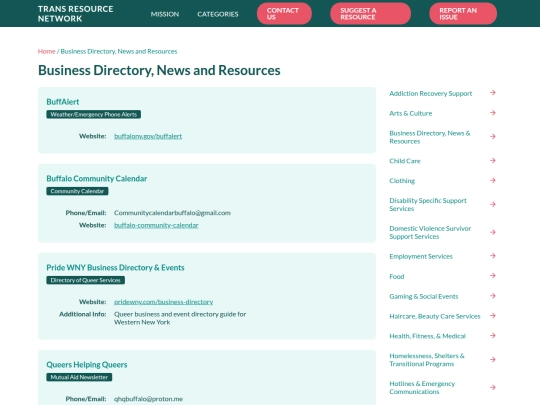Click arrow icon beside Domestic Violence Survivor Support
Screen dimensions: 540x405
pos(493,232)
